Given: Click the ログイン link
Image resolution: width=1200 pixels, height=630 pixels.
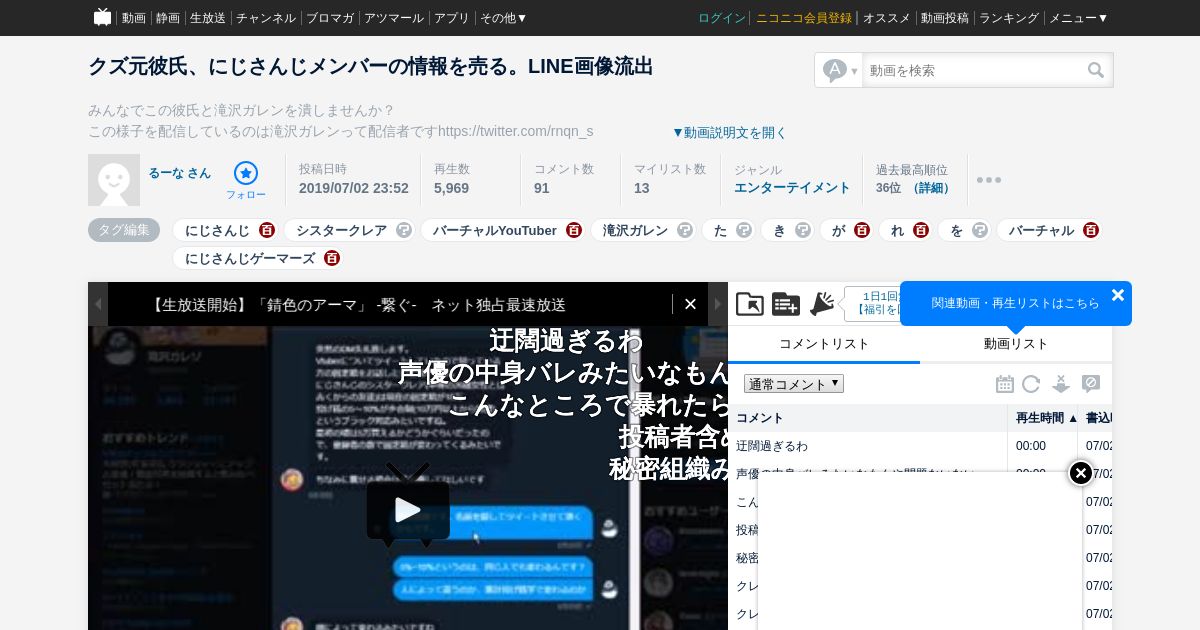Looking at the screenshot, I should [722, 18].
